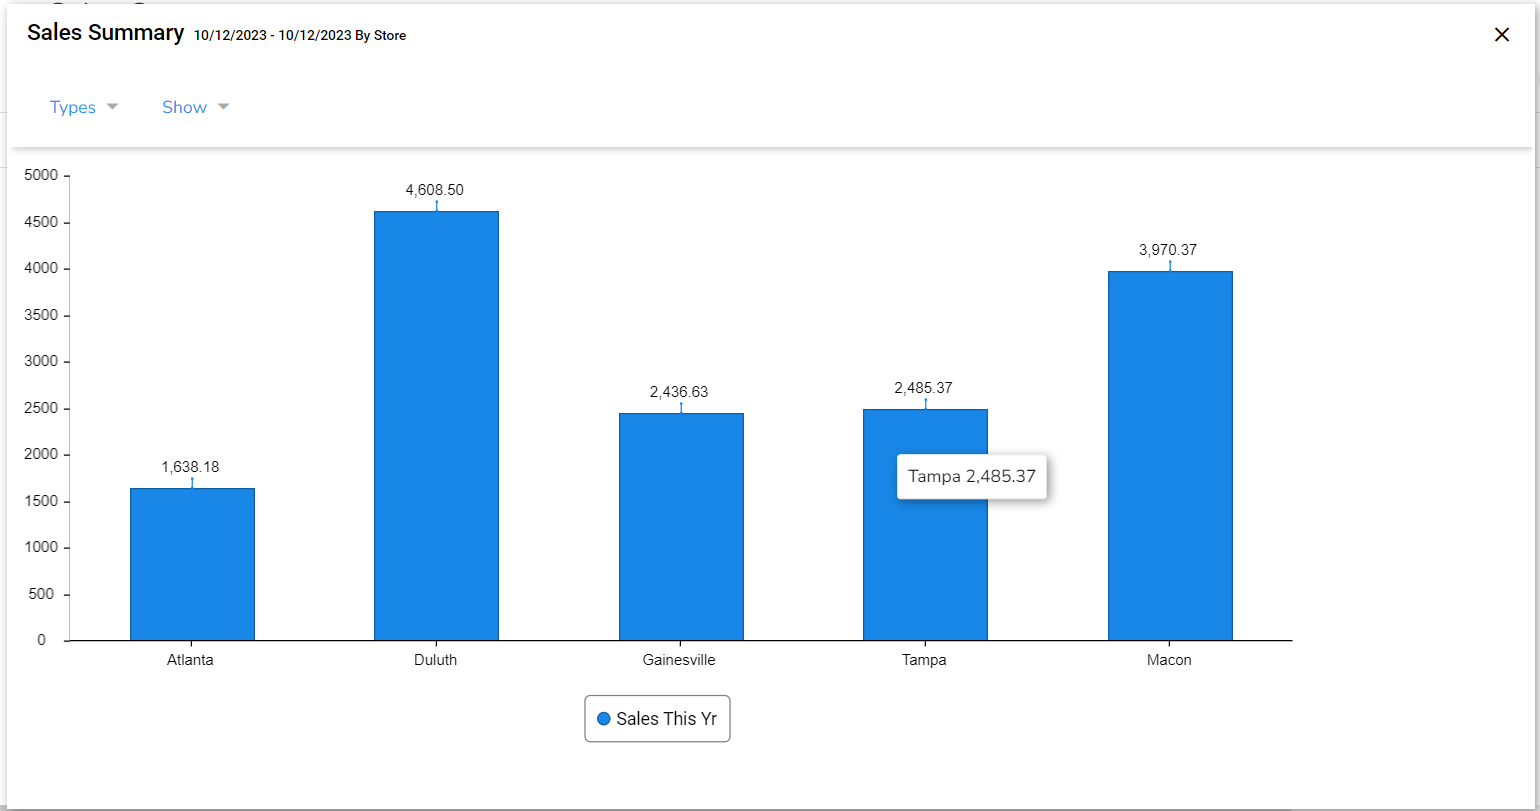Expand the Show dropdown menu
This screenshot has width=1540, height=811.
click(196, 107)
